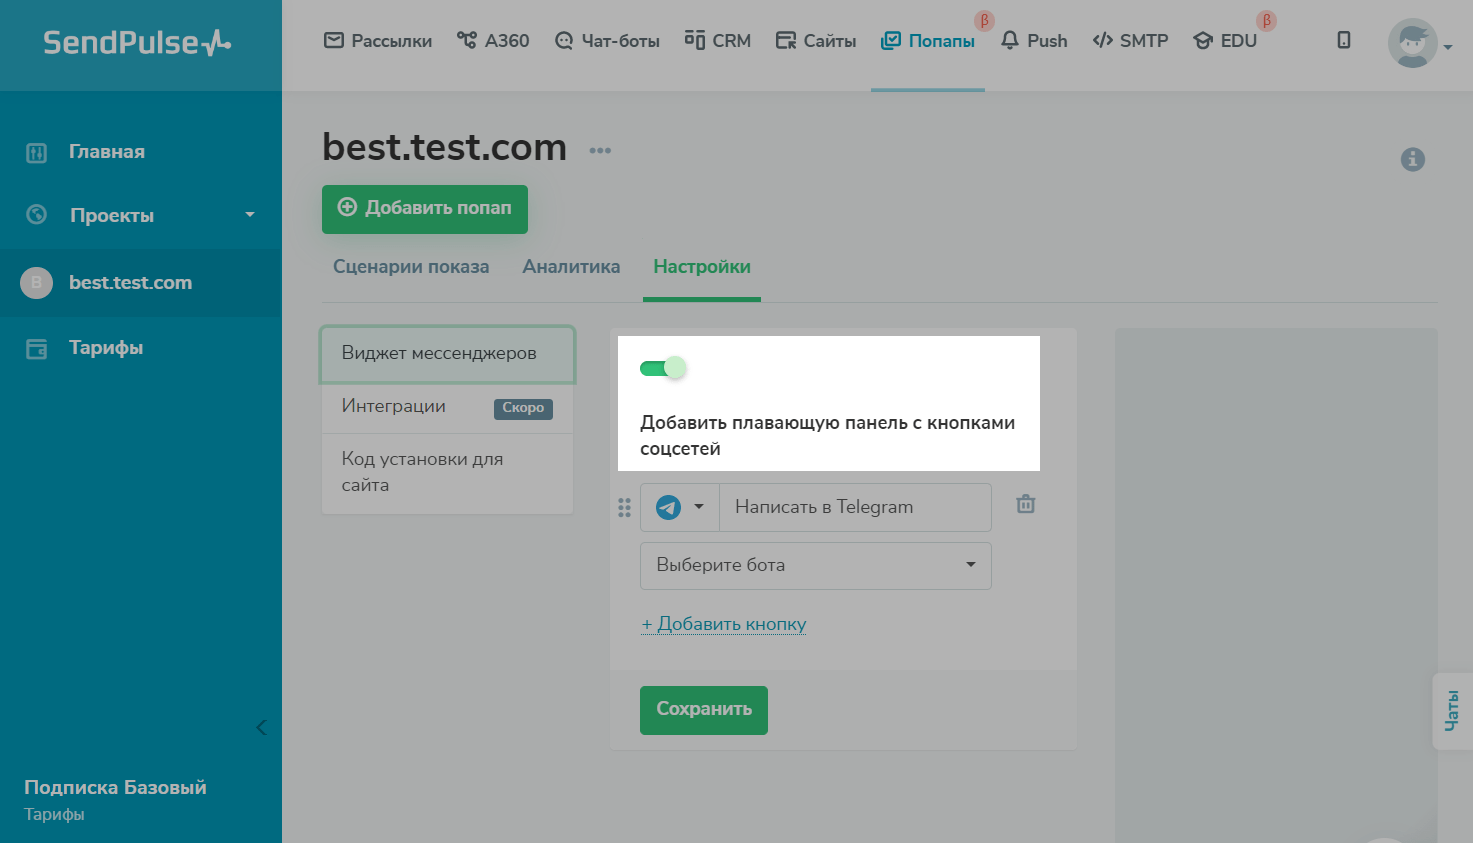Open the Попапы section
Viewport: 1473px width, 843px height.
928,41
